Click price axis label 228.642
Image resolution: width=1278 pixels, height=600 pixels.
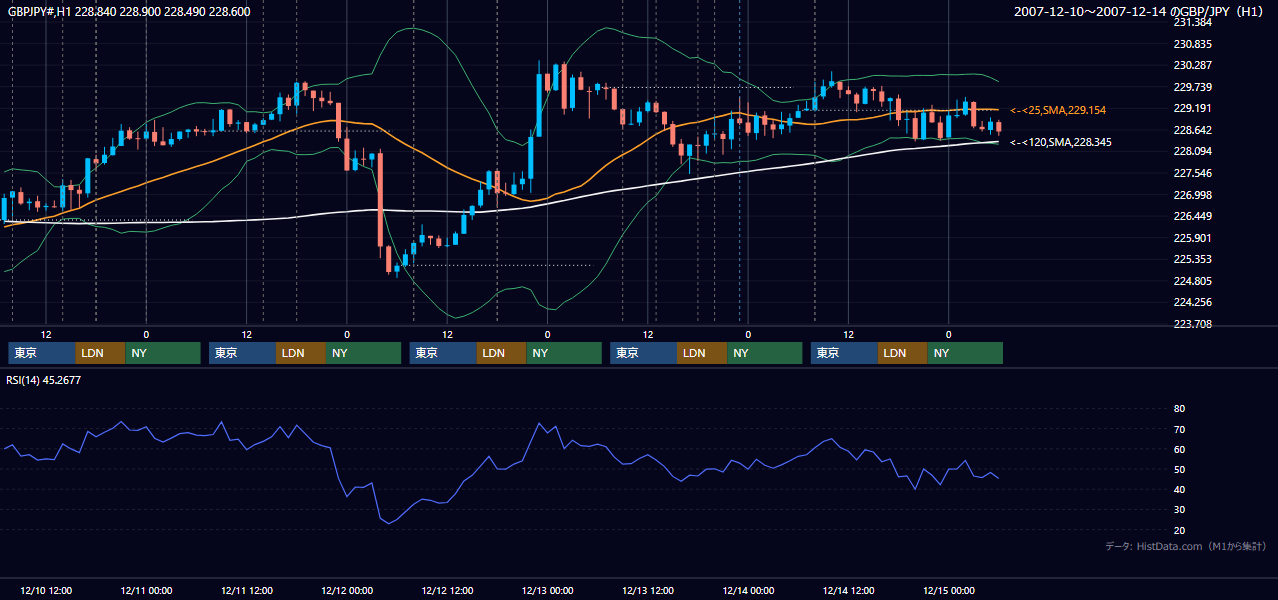pos(1193,130)
